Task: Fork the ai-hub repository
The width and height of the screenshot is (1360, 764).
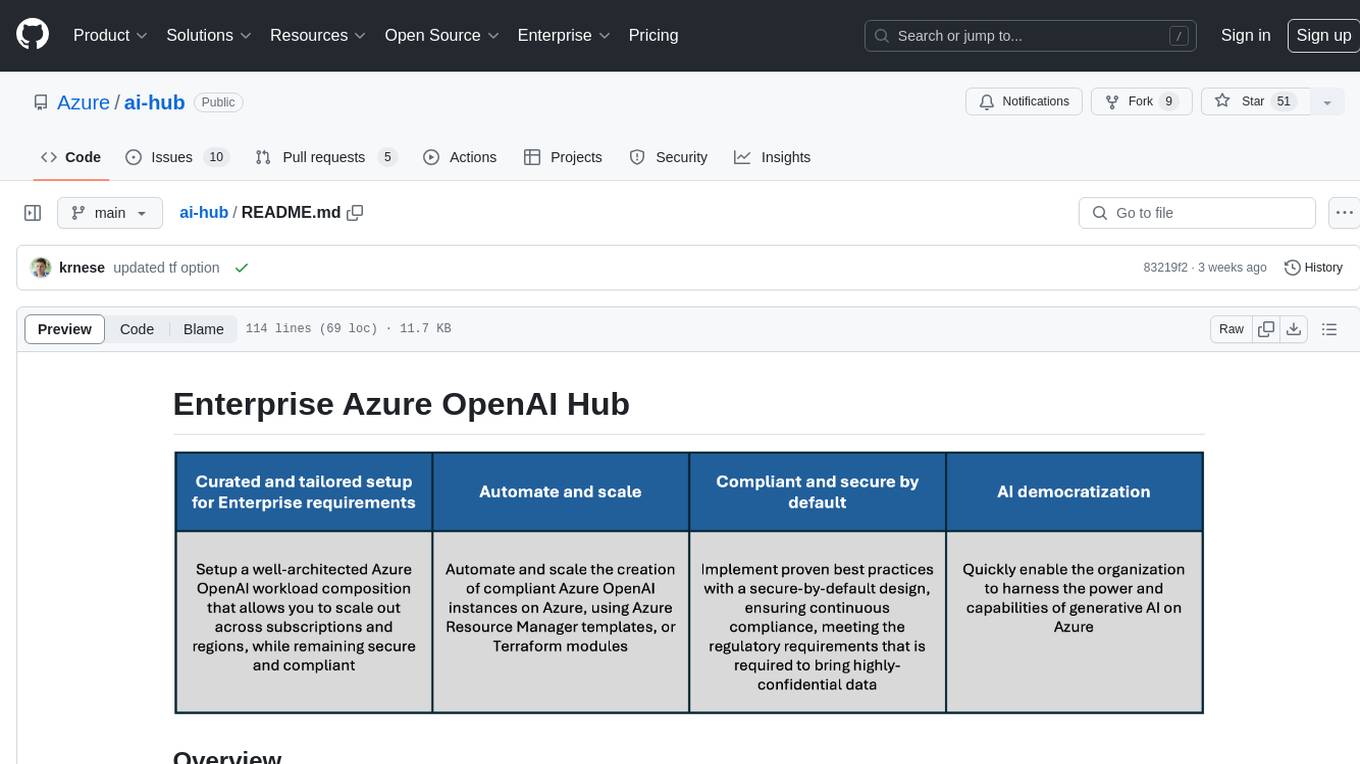Action: 1140,102
